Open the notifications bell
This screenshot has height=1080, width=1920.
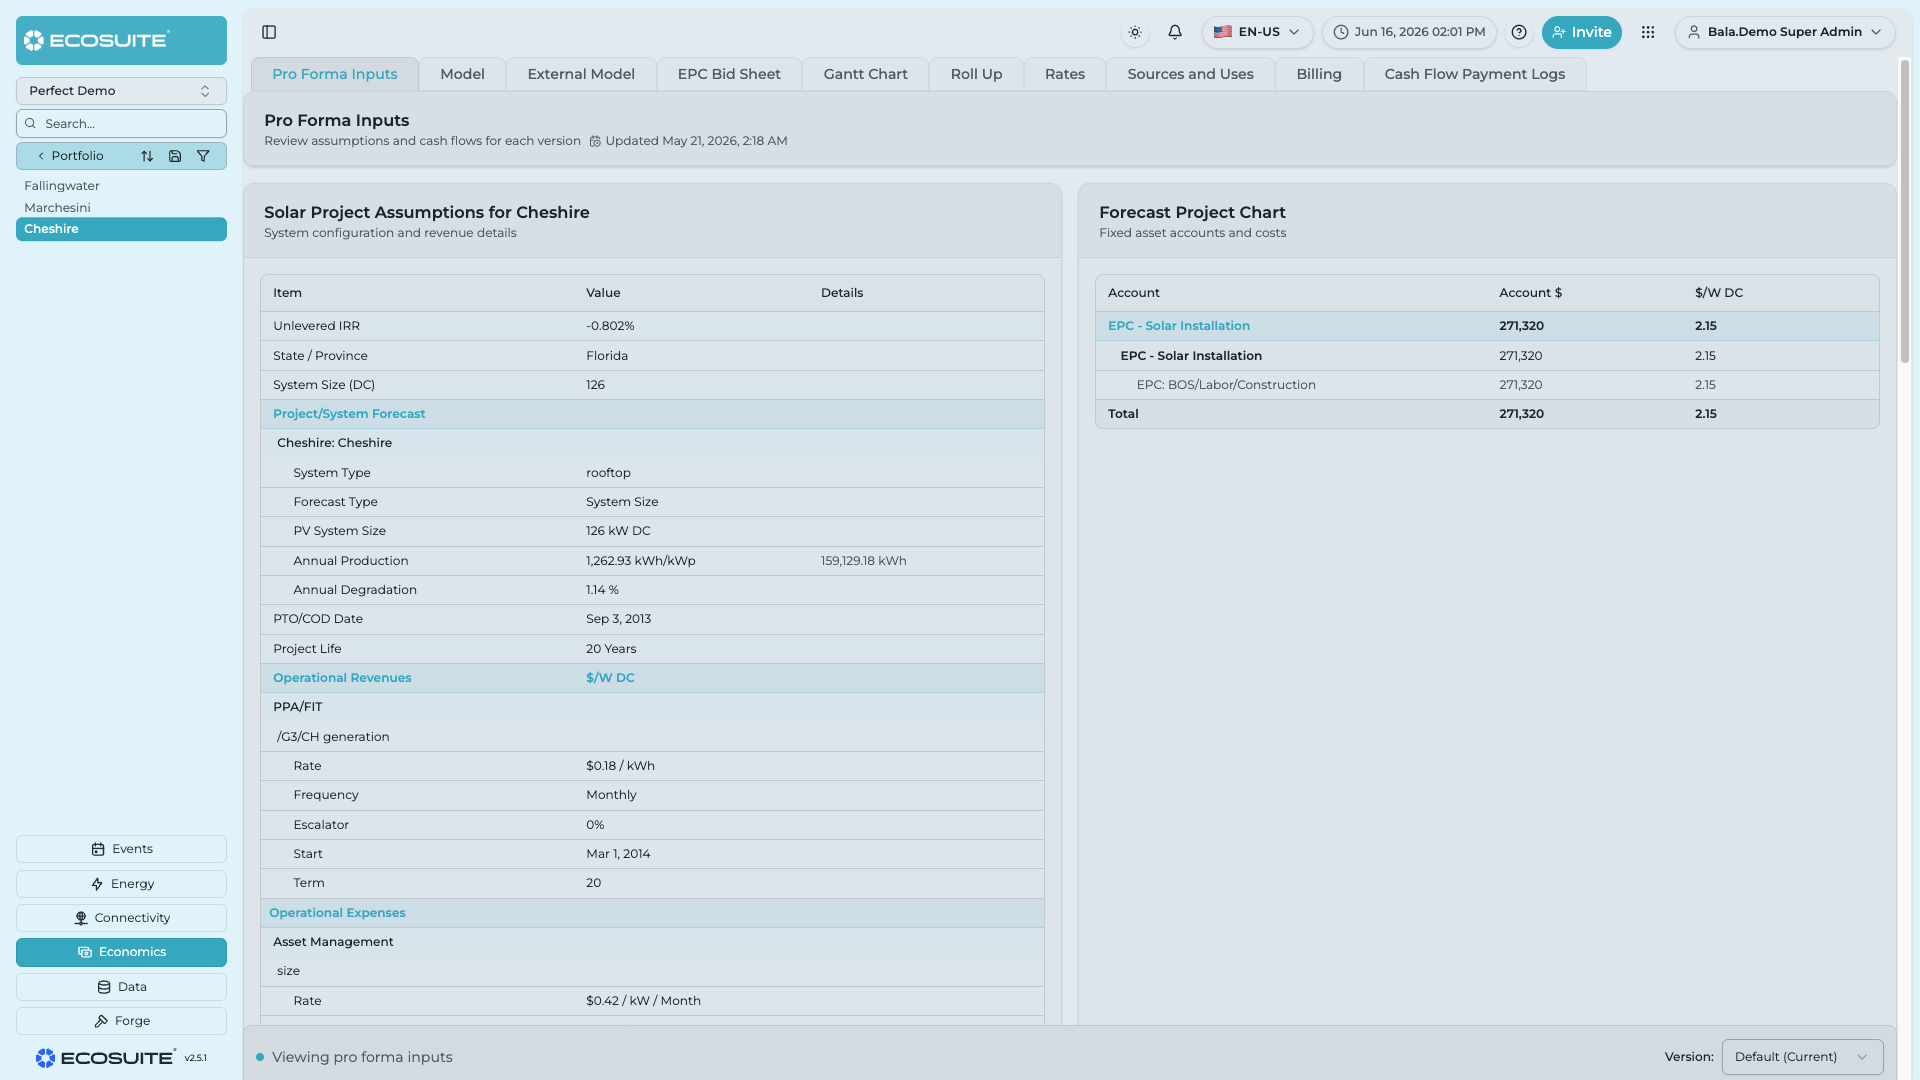click(1175, 32)
